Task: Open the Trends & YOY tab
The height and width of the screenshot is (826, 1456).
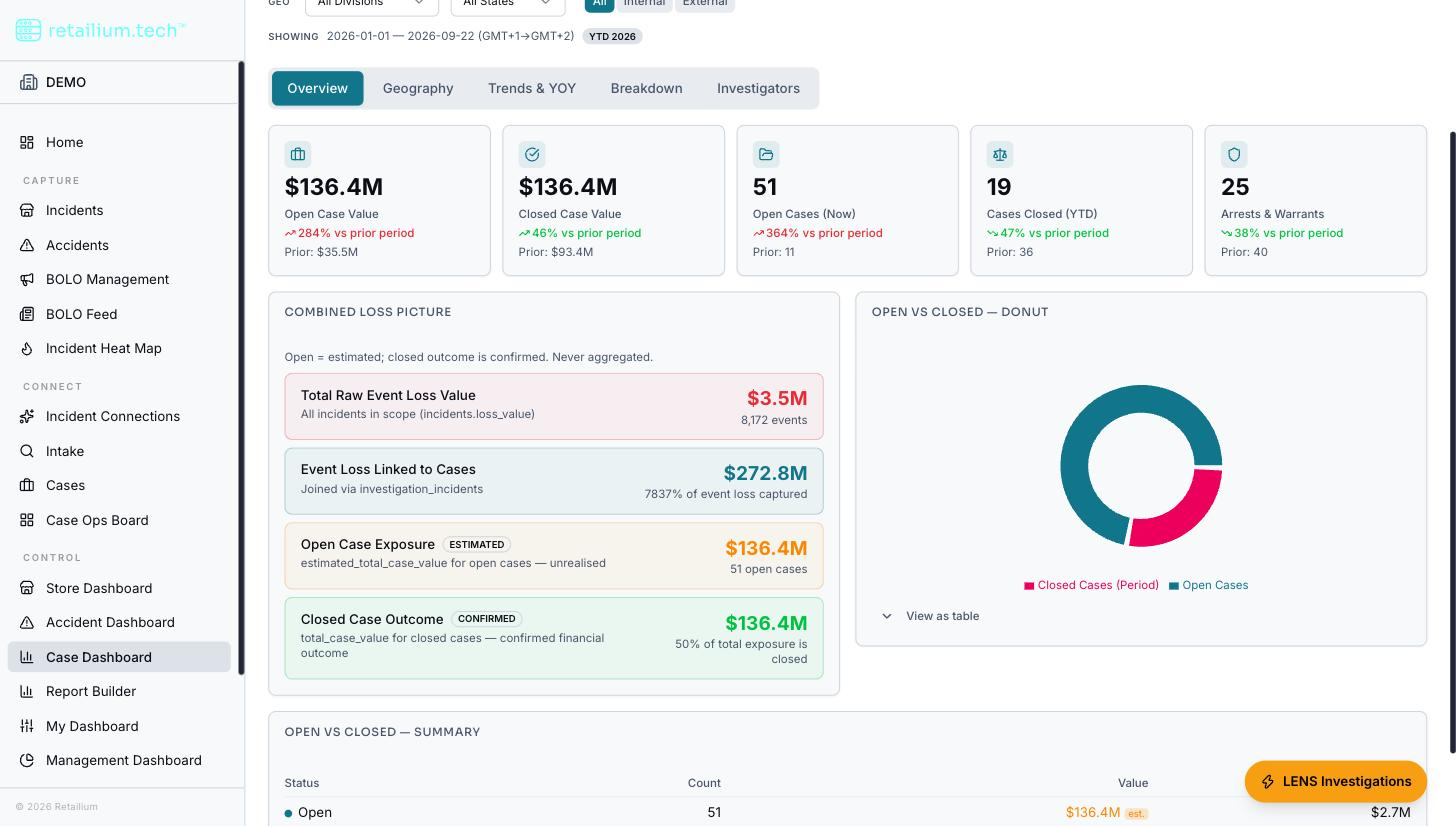Action: [532, 88]
